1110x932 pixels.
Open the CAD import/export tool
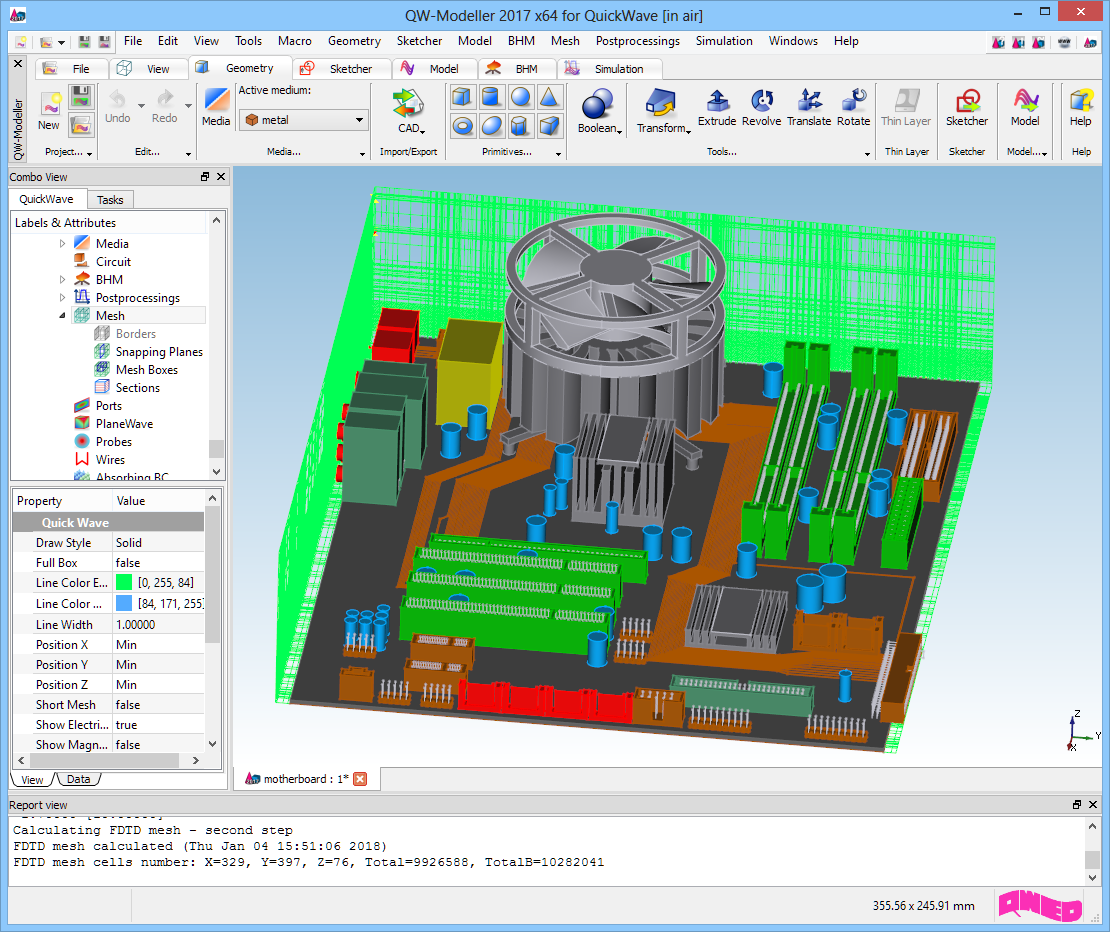point(409,111)
